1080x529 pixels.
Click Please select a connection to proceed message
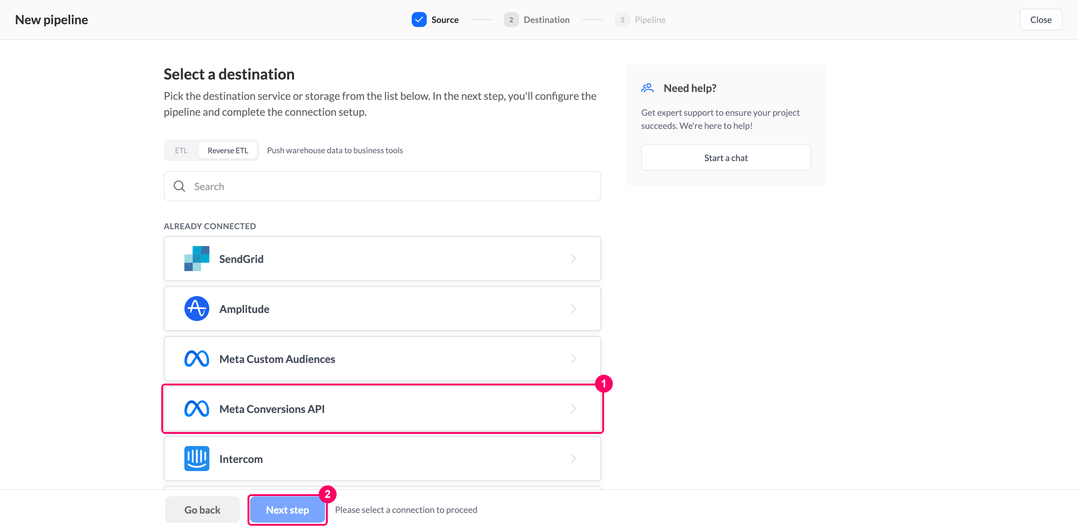click(x=406, y=510)
